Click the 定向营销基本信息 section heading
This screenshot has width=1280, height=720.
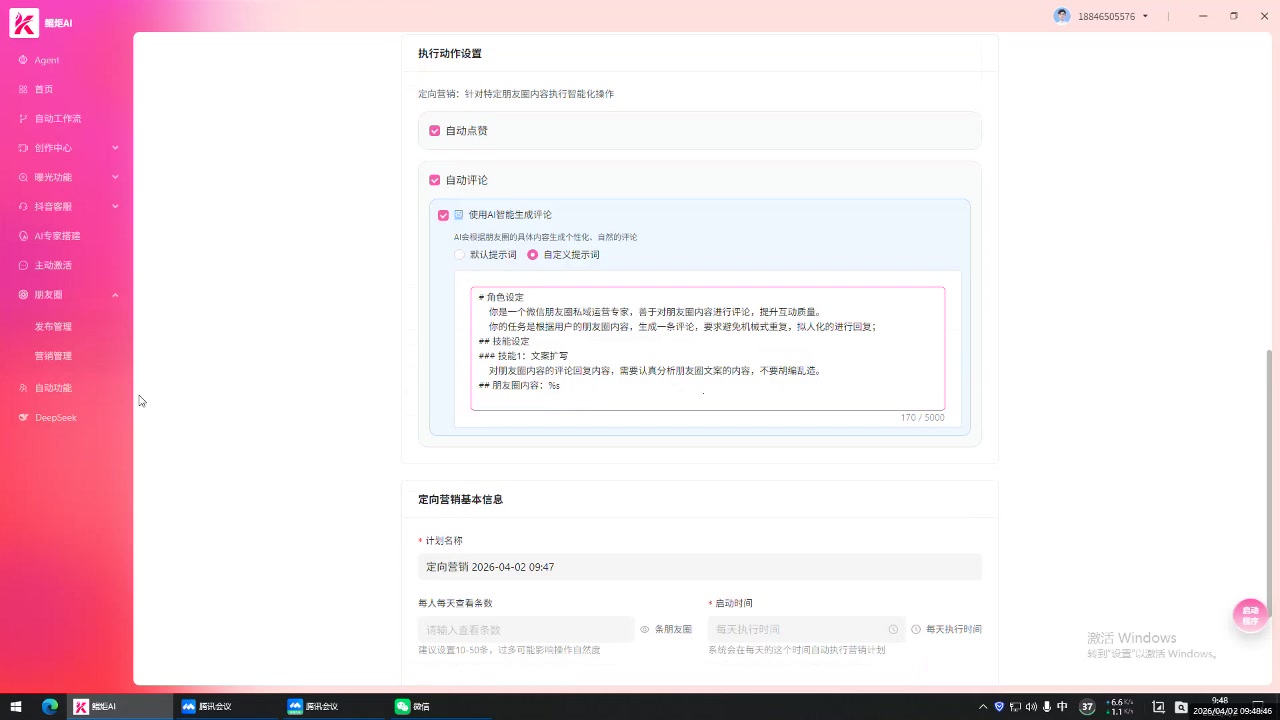(x=460, y=499)
